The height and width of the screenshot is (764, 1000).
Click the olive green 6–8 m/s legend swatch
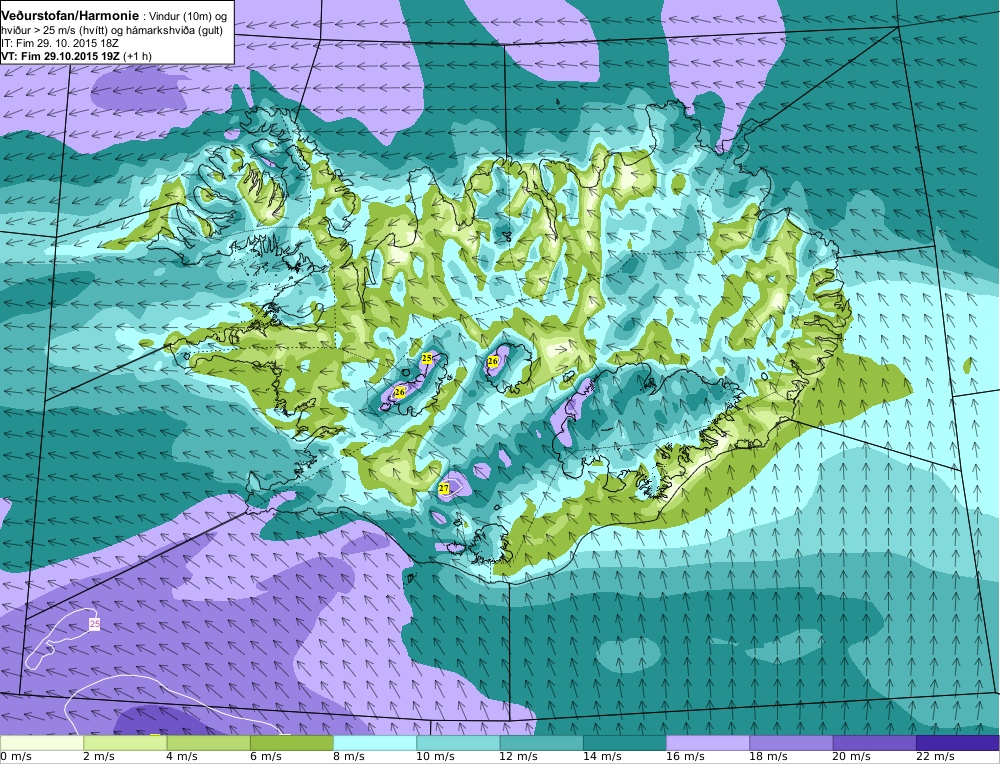(291, 743)
